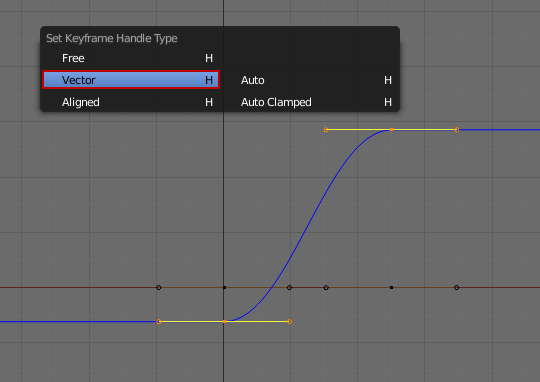The height and width of the screenshot is (382, 540).
Task: Select the lower orange keyframe on blue curve
Action: [x=224, y=321]
